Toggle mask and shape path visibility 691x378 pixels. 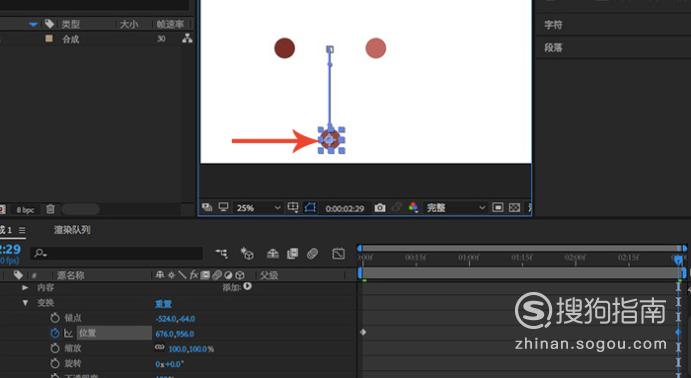point(310,207)
